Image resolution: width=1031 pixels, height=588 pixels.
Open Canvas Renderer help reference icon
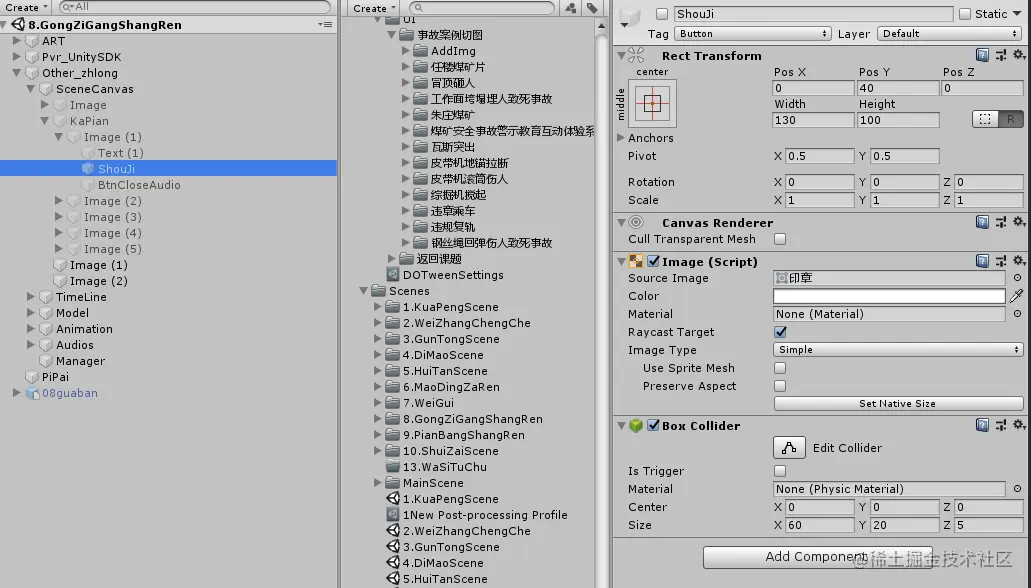pyautogui.click(x=982, y=222)
